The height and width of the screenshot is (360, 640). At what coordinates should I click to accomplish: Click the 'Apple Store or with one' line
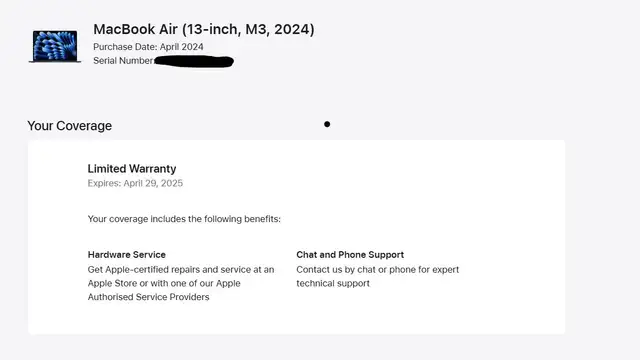pos(164,283)
